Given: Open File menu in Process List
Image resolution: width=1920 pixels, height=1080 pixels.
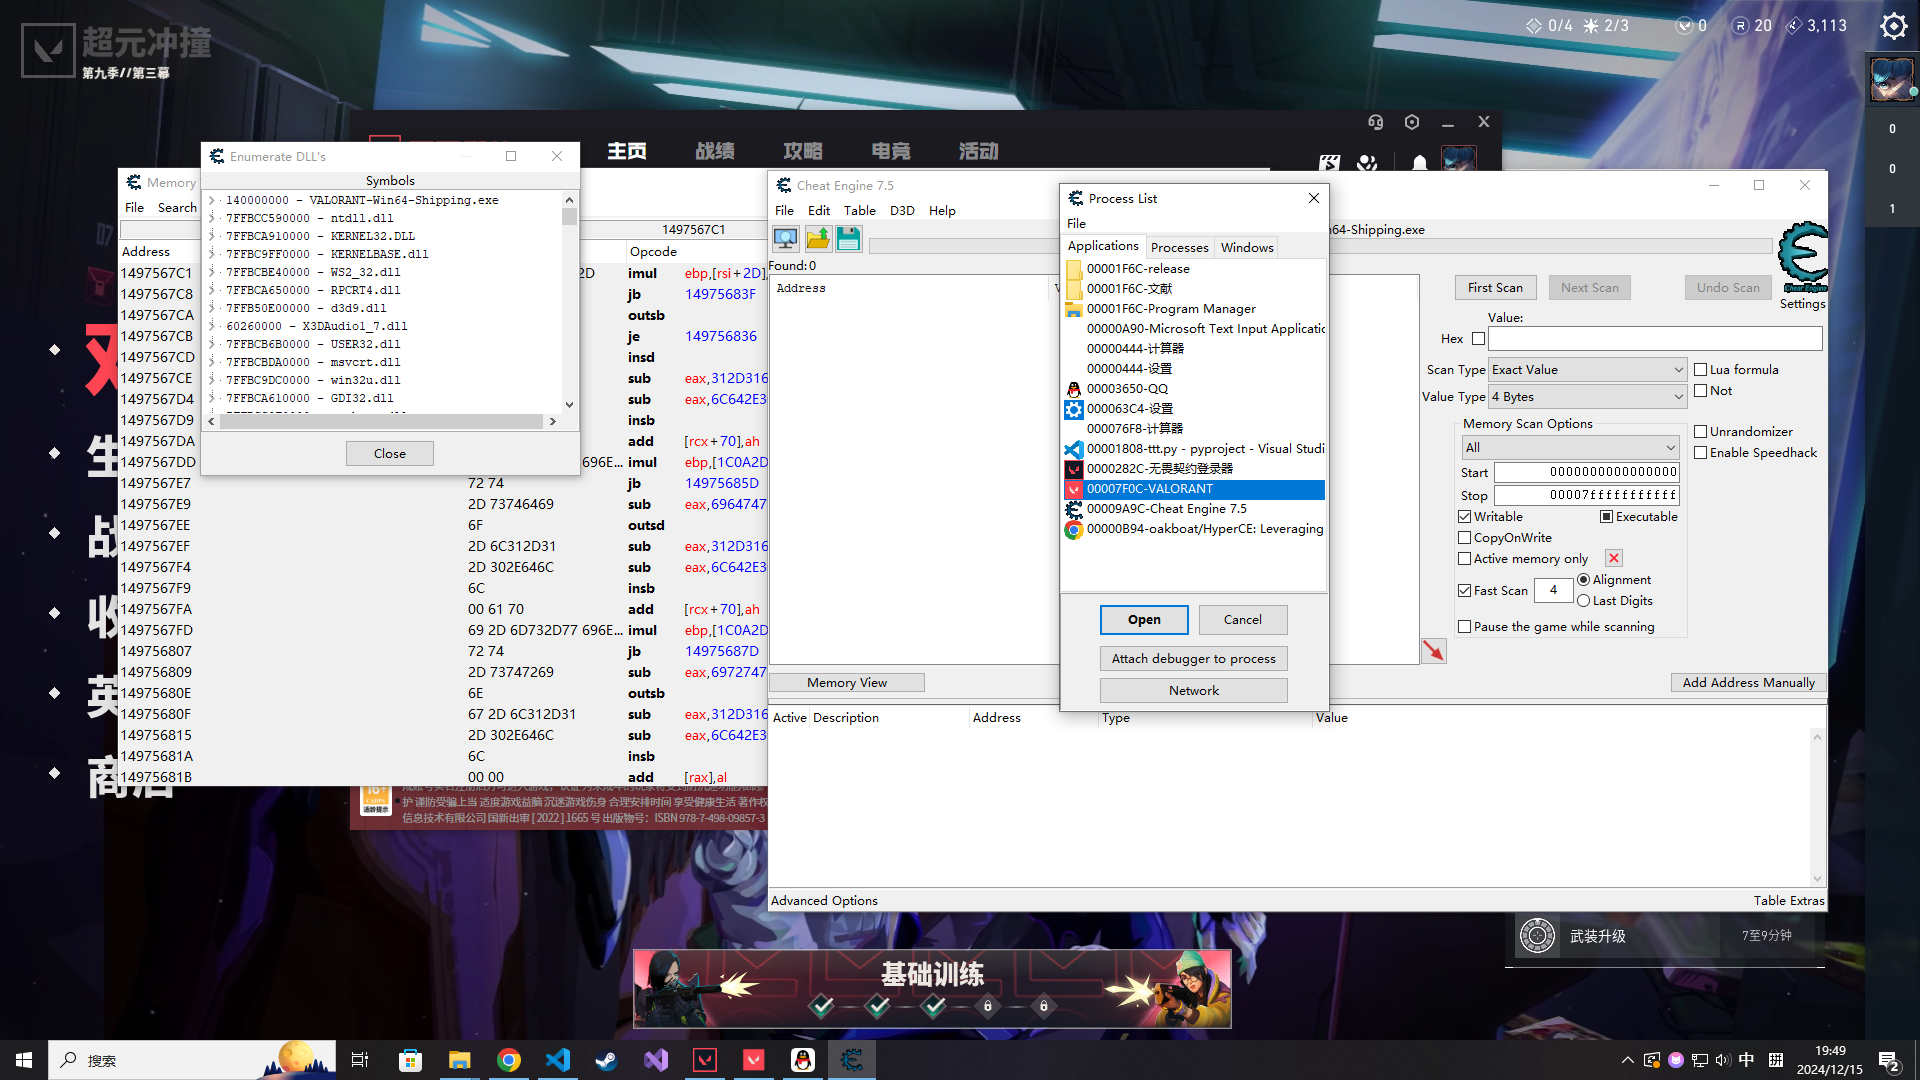Looking at the screenshot, I should tap(1076, 224).
